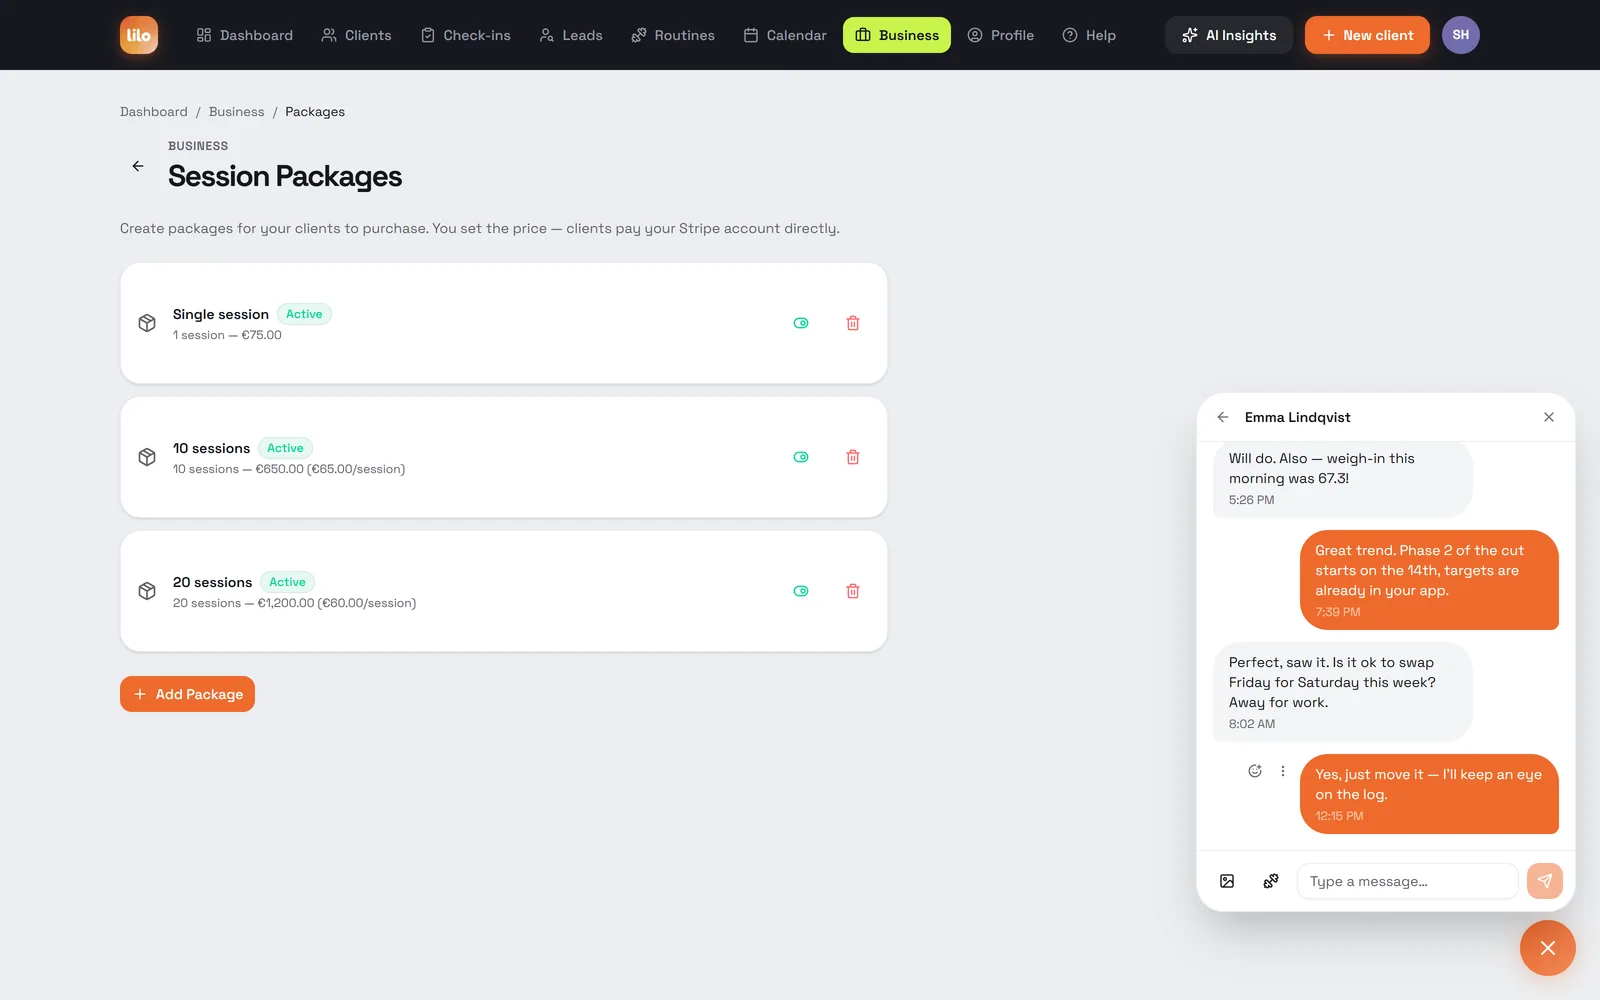Open the Calendar page
1600x1000 pixels.
tap(785, 35)
